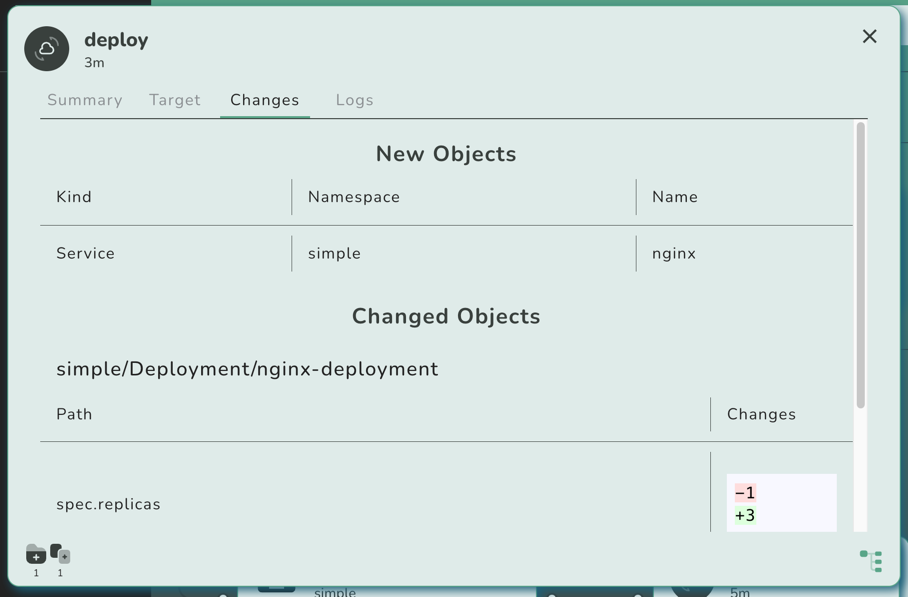Click the removed value -1 in diff

coord(745,493)
